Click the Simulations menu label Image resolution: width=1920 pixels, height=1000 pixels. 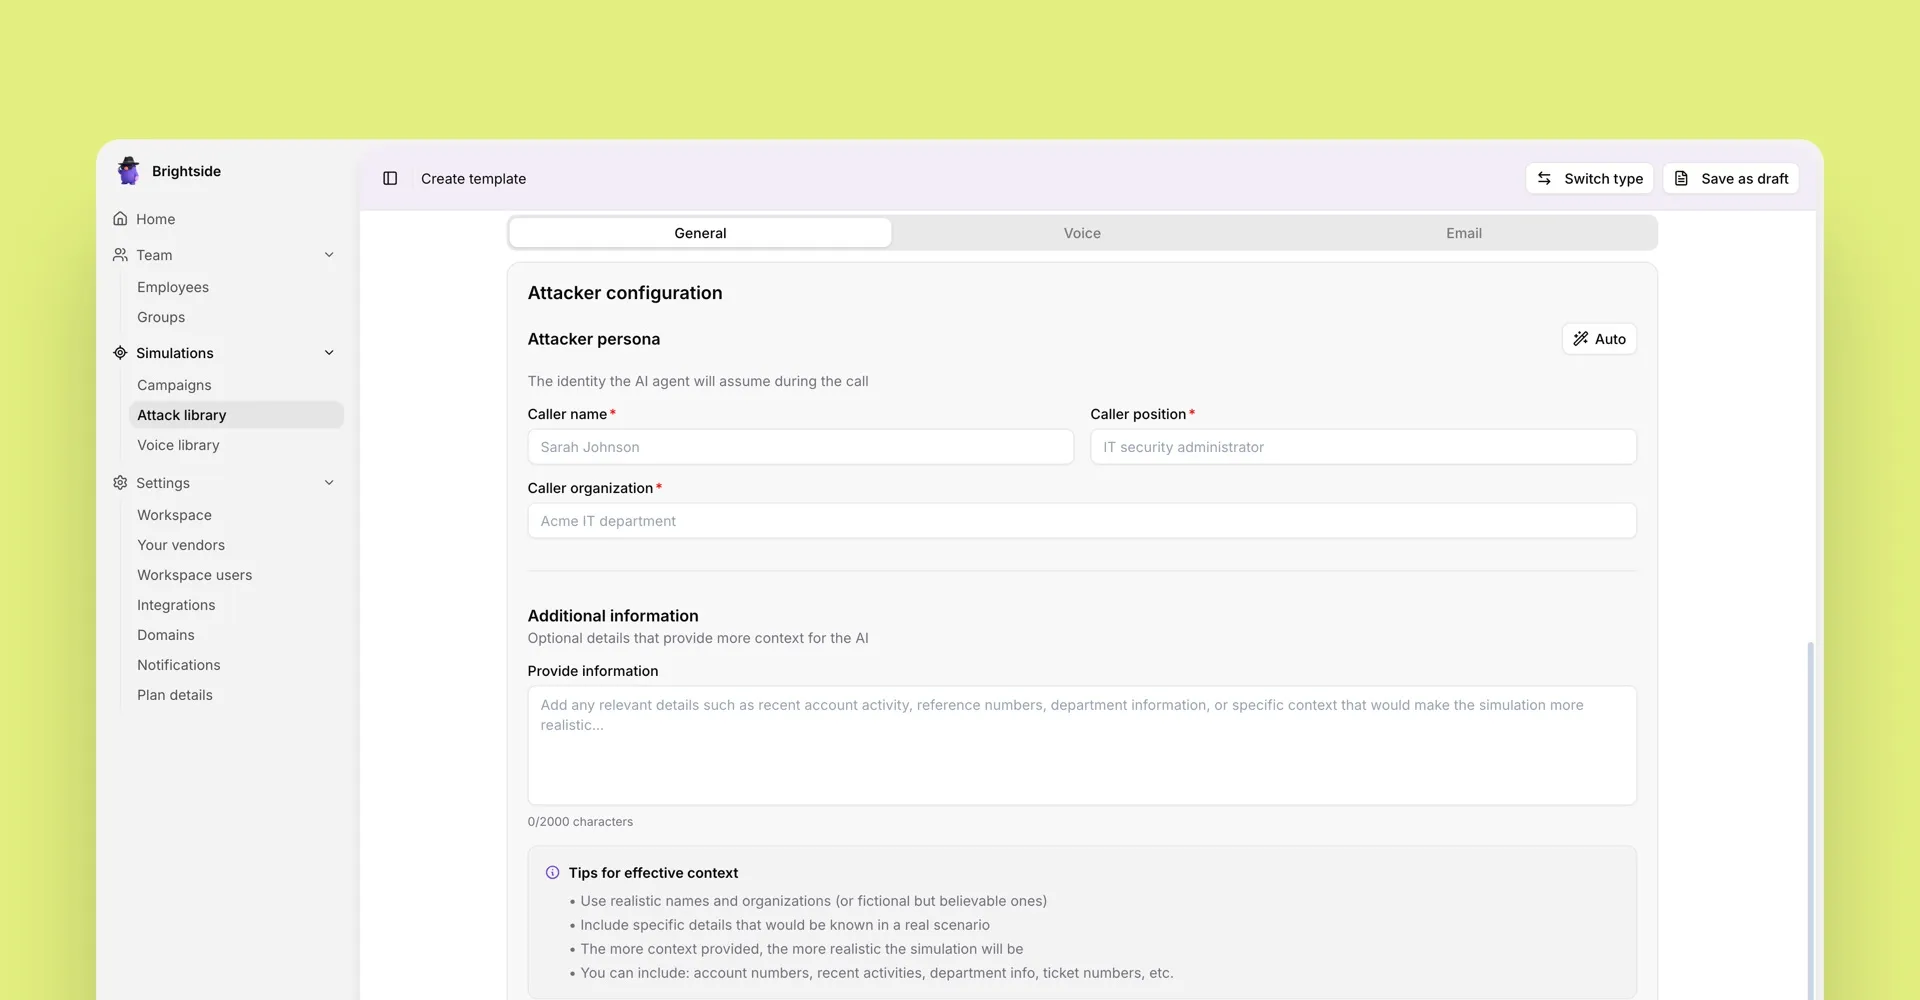coord(175,352)
